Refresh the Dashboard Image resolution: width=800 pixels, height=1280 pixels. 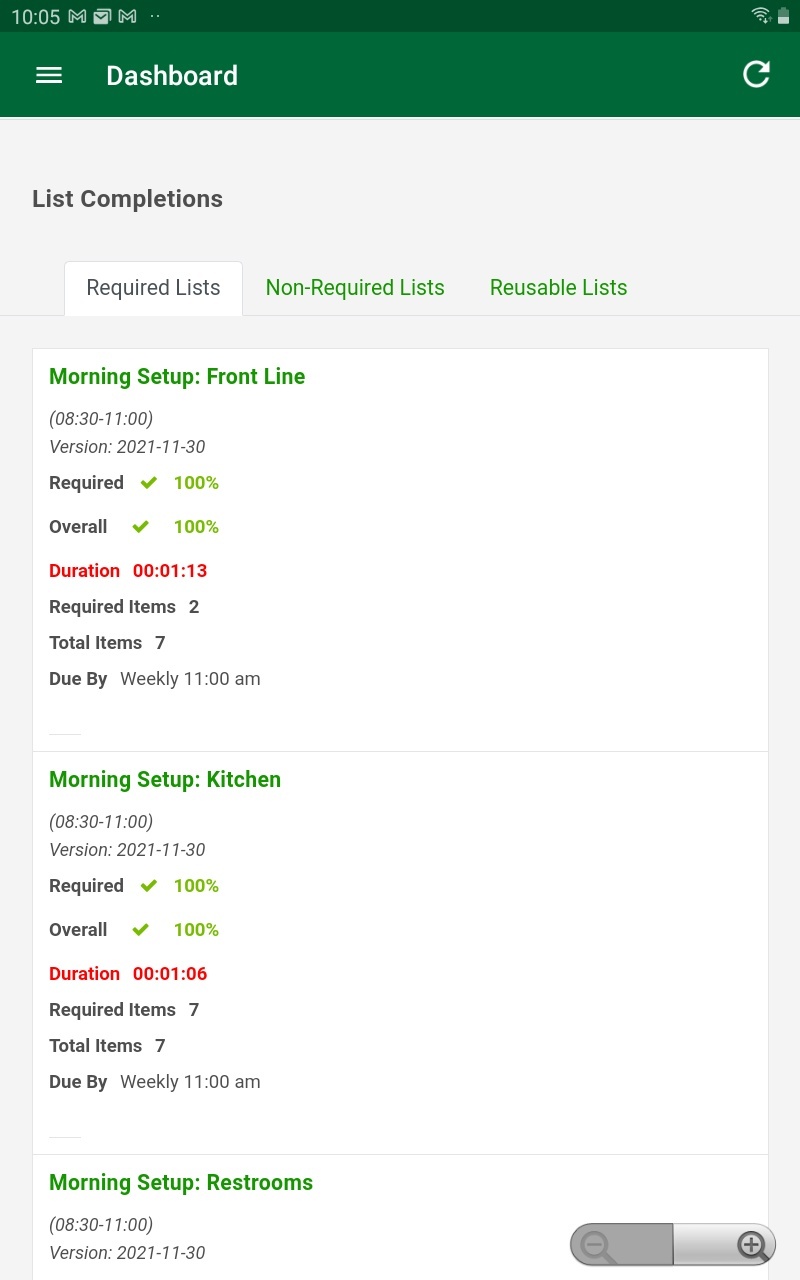[x=756, y=74]
